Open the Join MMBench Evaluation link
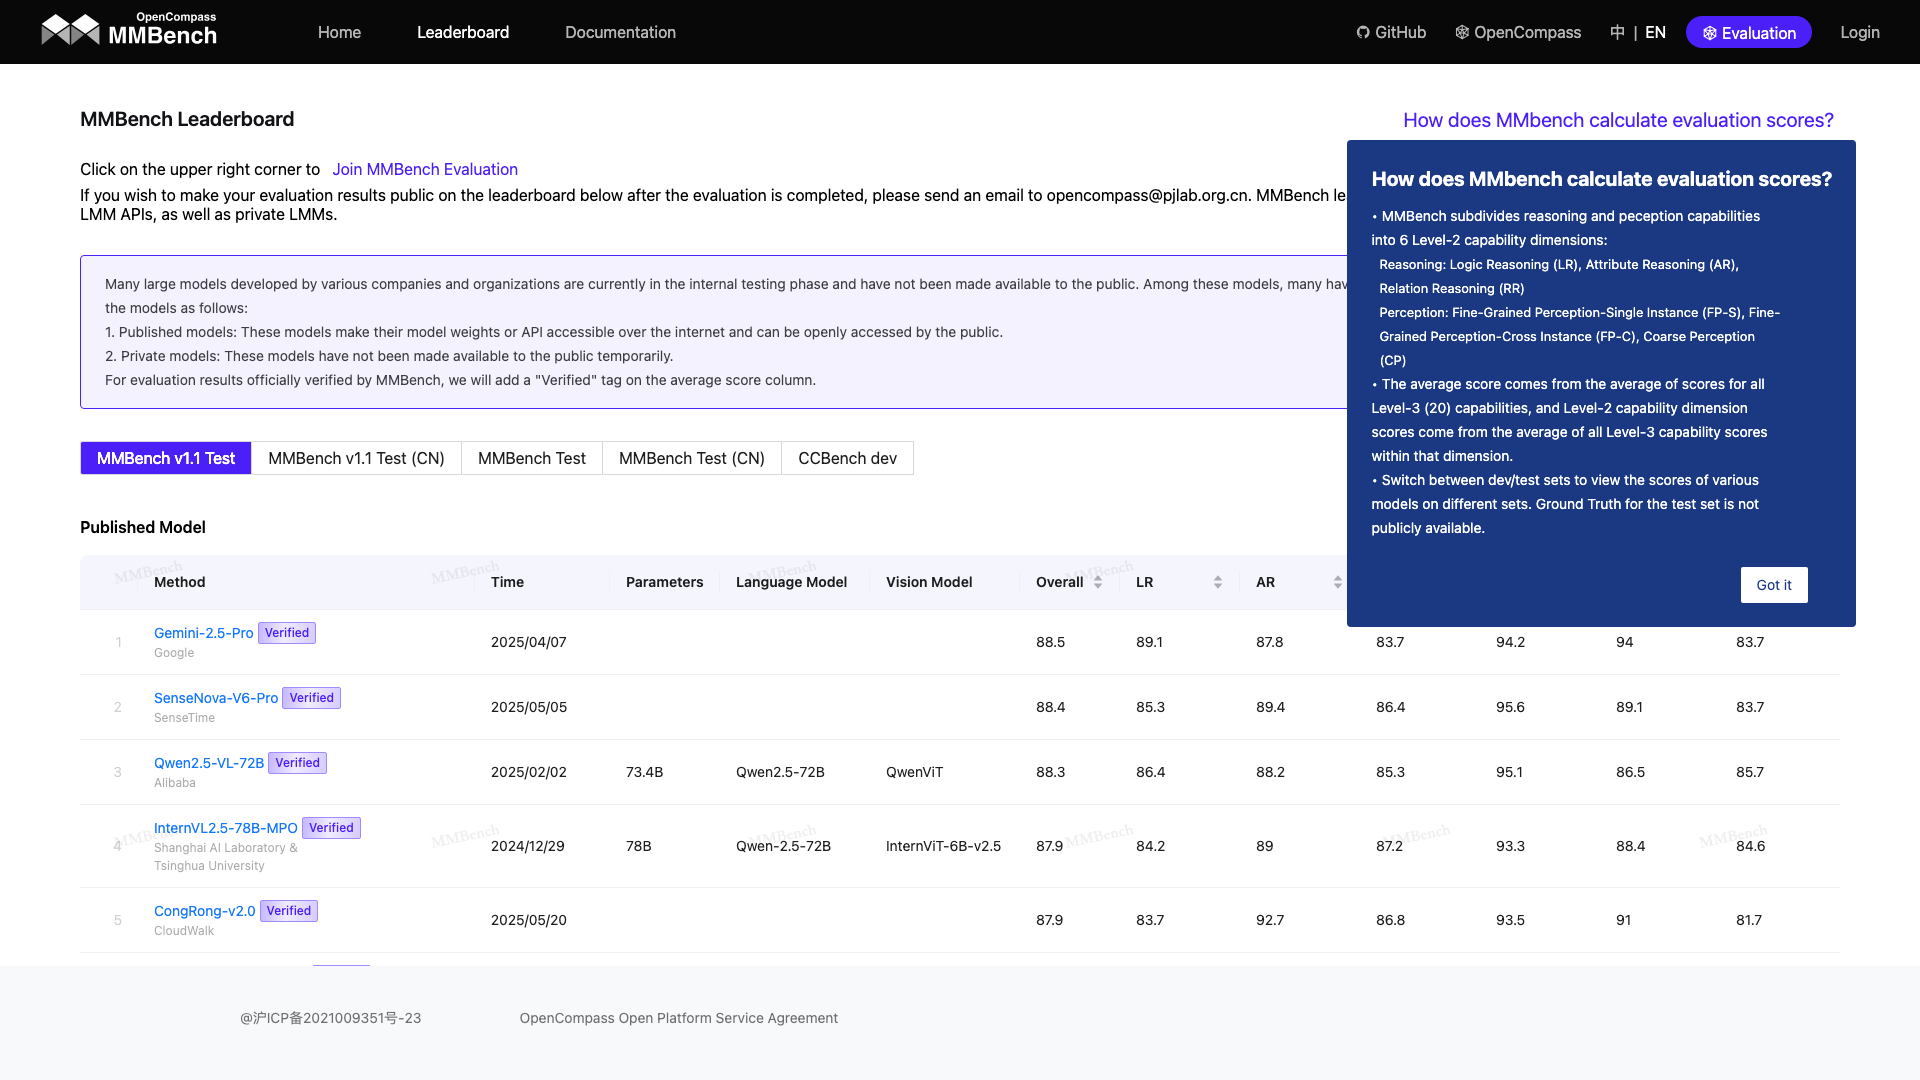The height and width of the screenshot is (1080, 1920). click(x=425, y=169)
